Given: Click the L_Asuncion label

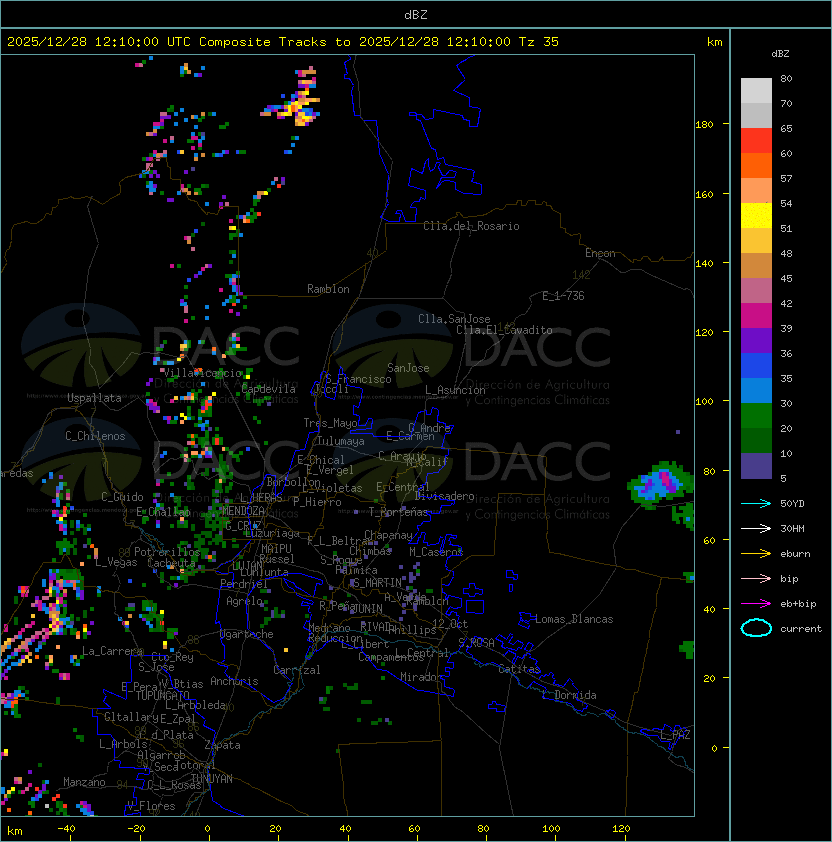Looking at the screenshot, I should pyautogui.click(x=455, y=390).
